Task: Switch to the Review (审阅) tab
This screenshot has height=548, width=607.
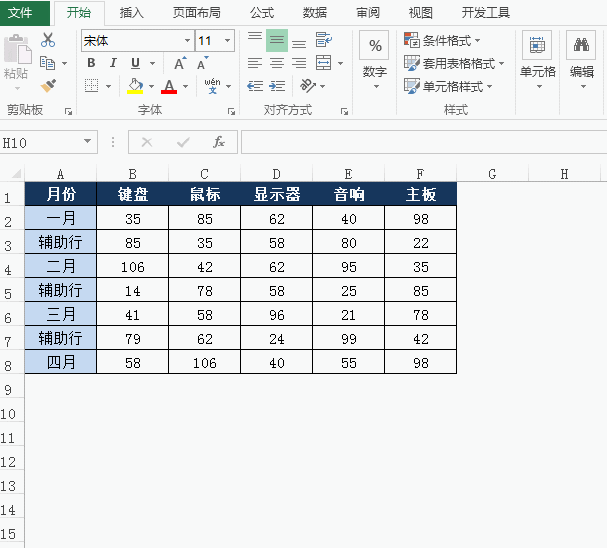Action: point(368,13)
